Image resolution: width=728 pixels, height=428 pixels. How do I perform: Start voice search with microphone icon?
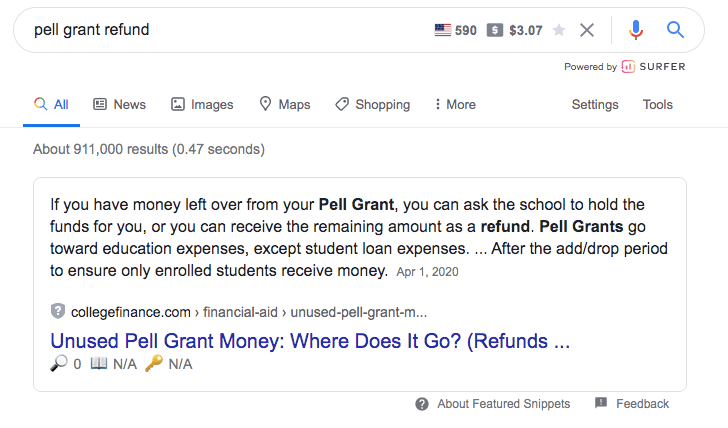[636, 30]
